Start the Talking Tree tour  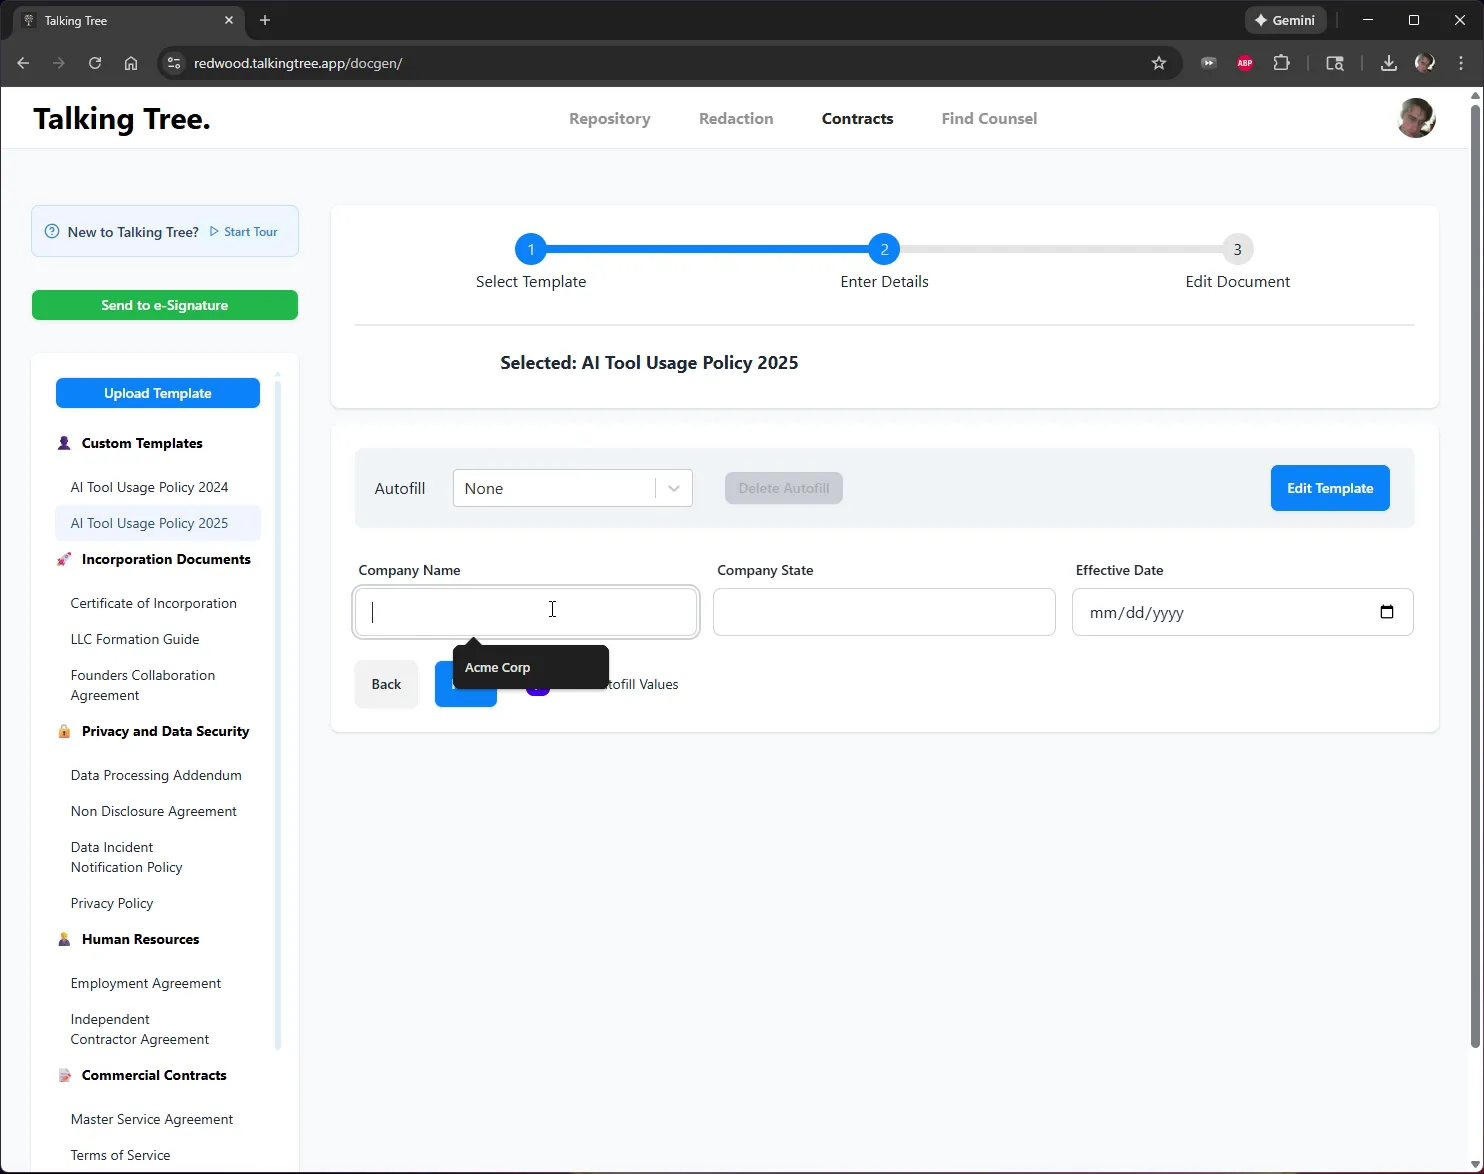click(x=243, y=232)
